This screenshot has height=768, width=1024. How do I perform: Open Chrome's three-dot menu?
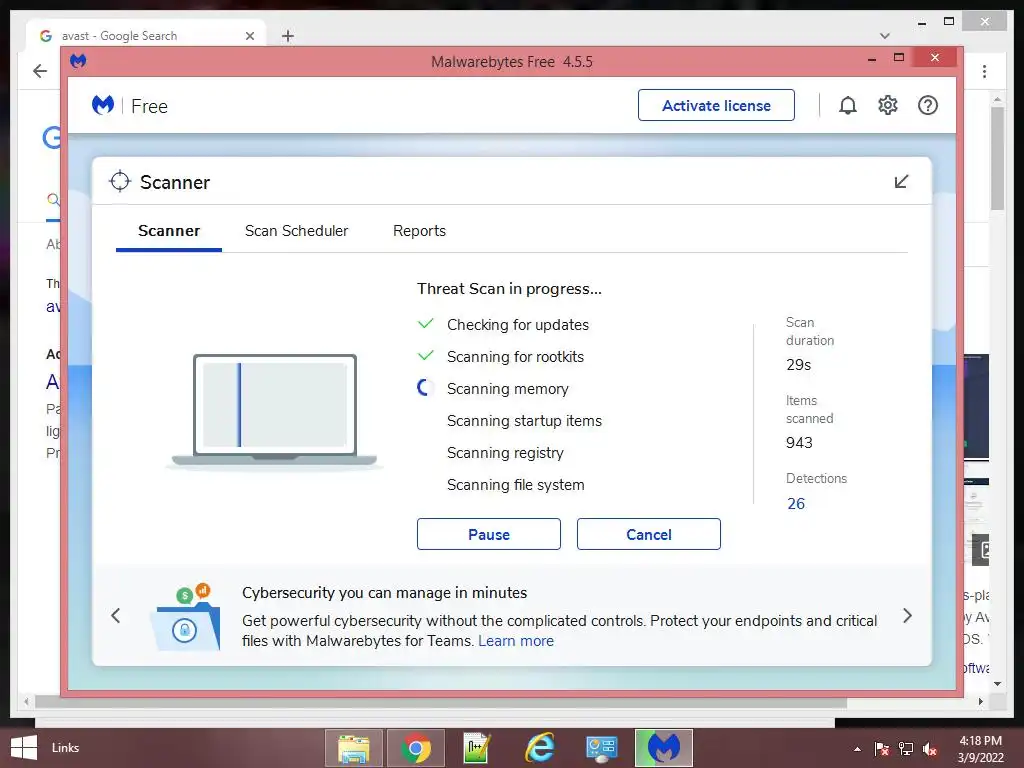(984, 71)
